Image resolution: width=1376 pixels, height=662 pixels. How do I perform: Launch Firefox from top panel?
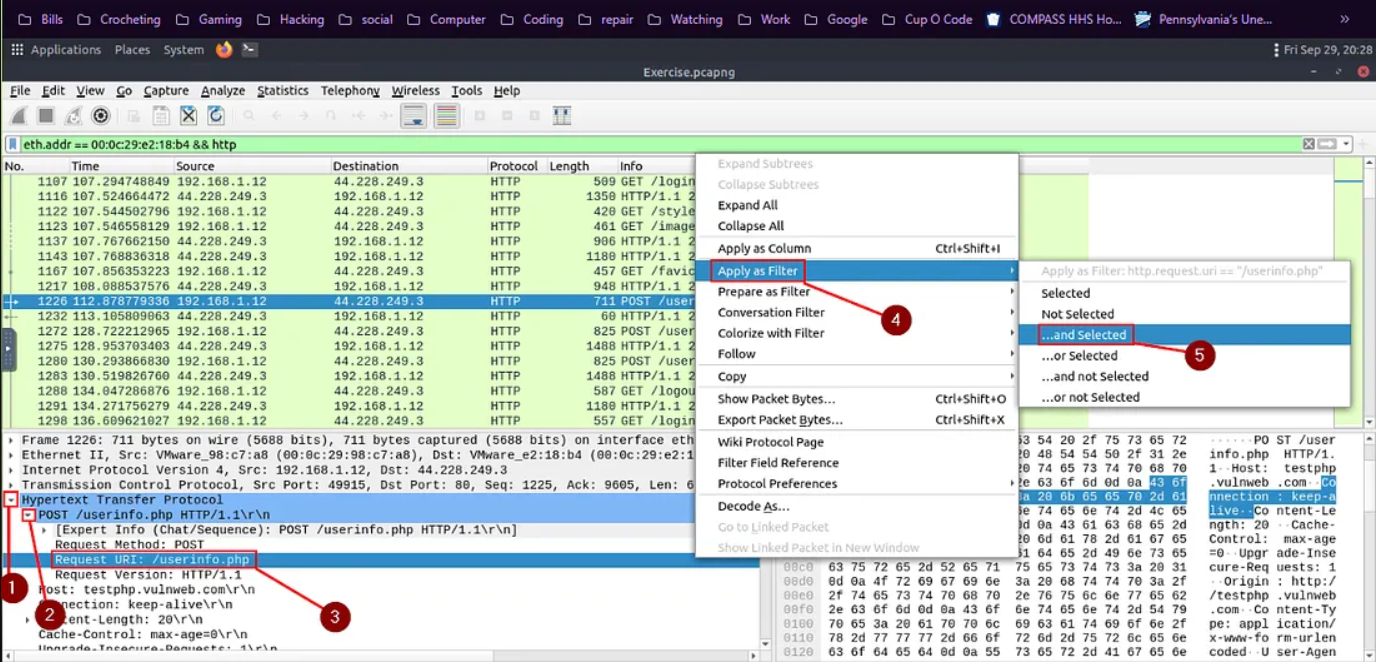click(224, 49)
